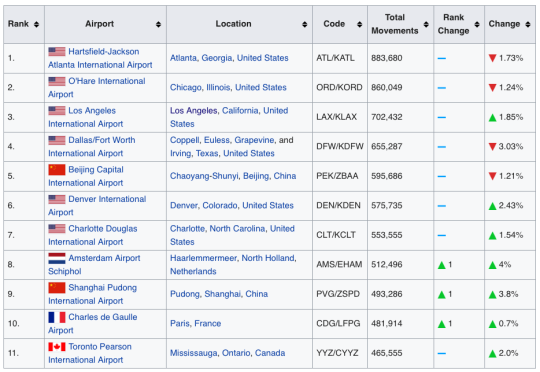The width and height of the screenshot is (540, 372).
Task: Sort by Change column sort arrows
Action: pos(528,24)
